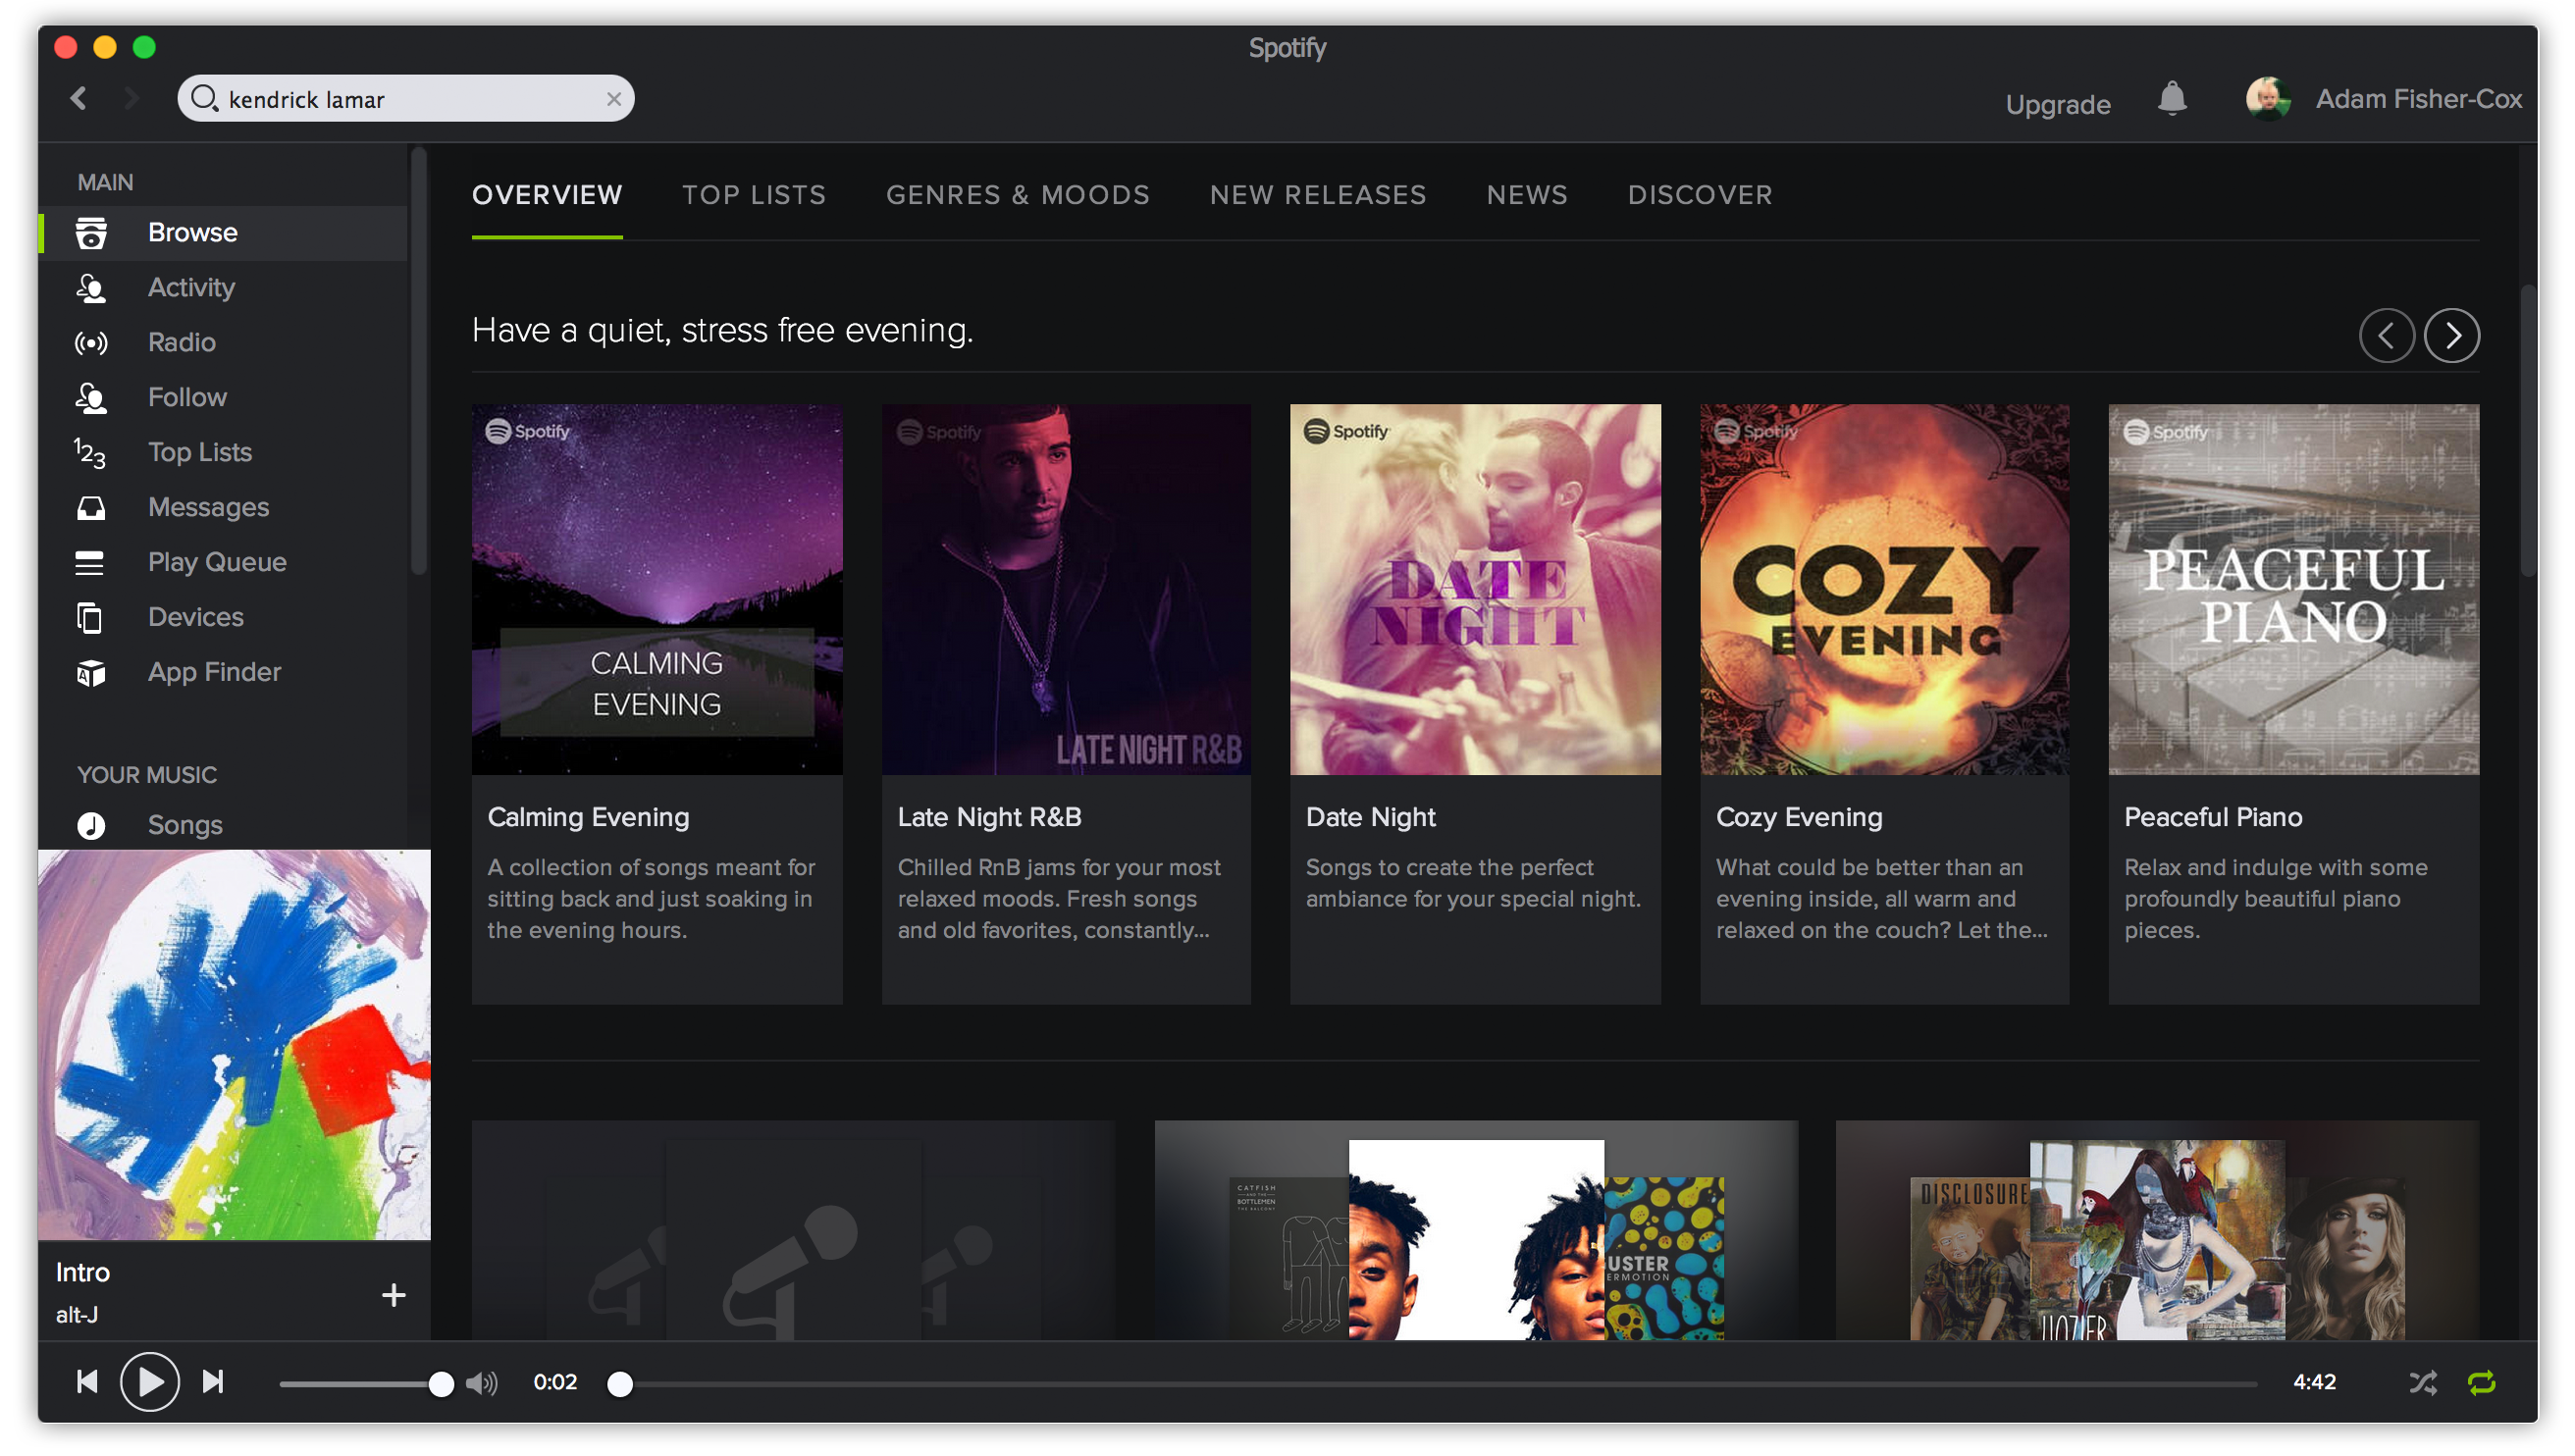Click the Date Night cover art

click(x=1475, y=589)
